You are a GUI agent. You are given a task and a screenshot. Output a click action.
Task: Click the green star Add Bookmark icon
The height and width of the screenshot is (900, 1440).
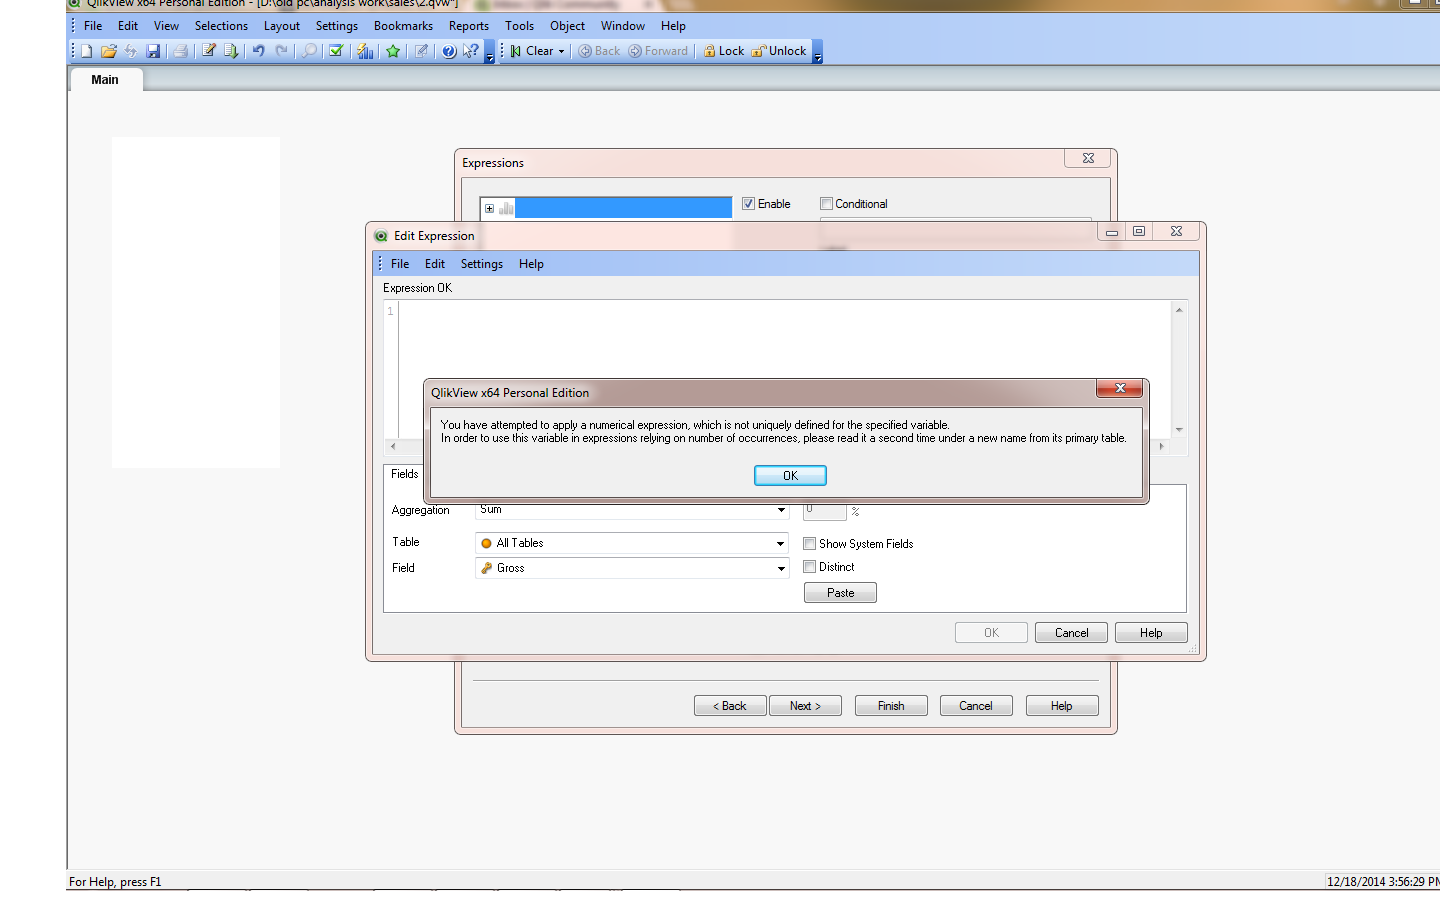(393, 51)
